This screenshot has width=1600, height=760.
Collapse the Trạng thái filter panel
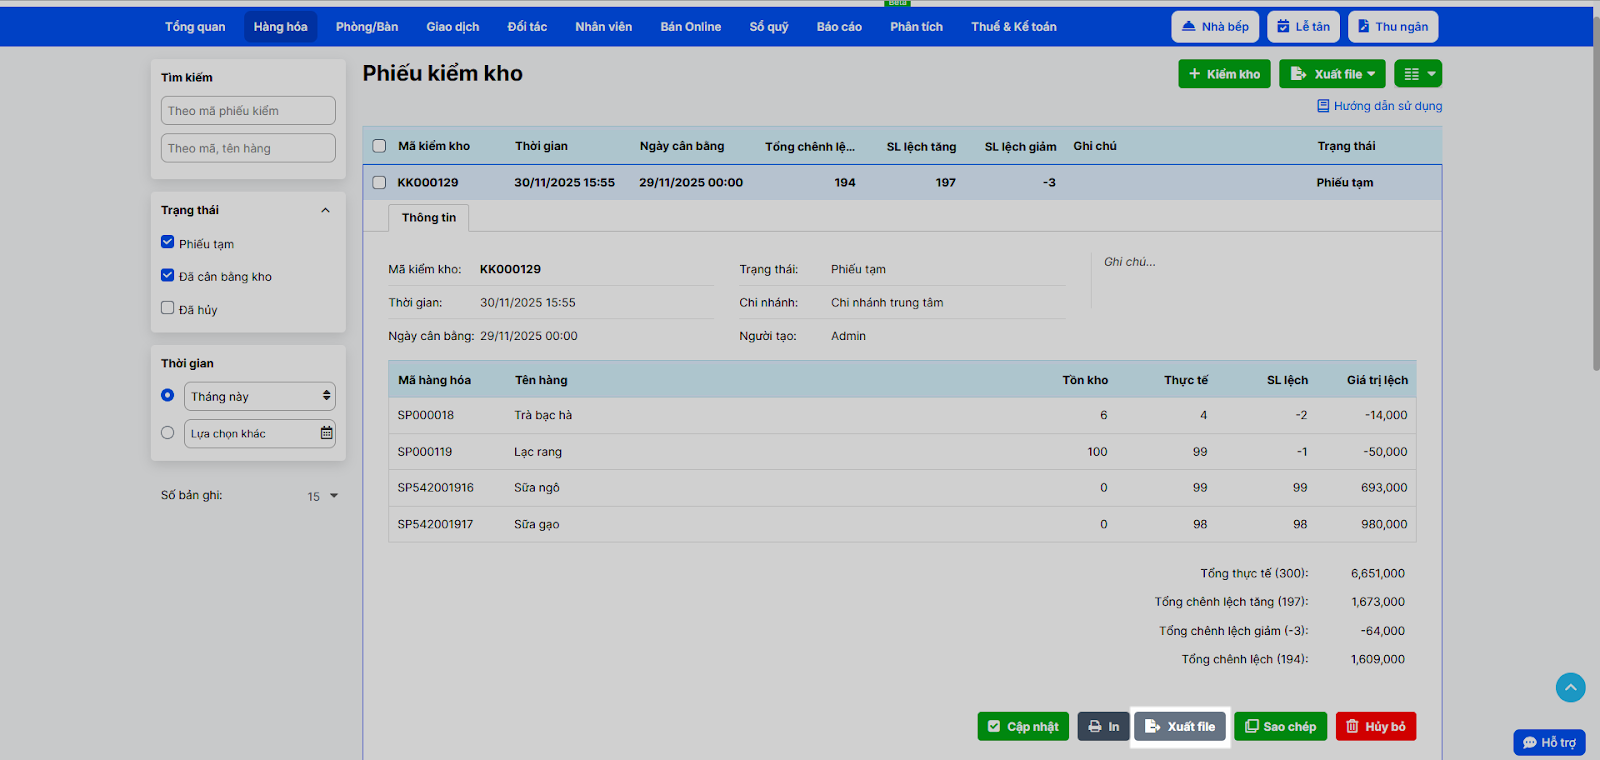pyautogui.click(x=325, y=210)
